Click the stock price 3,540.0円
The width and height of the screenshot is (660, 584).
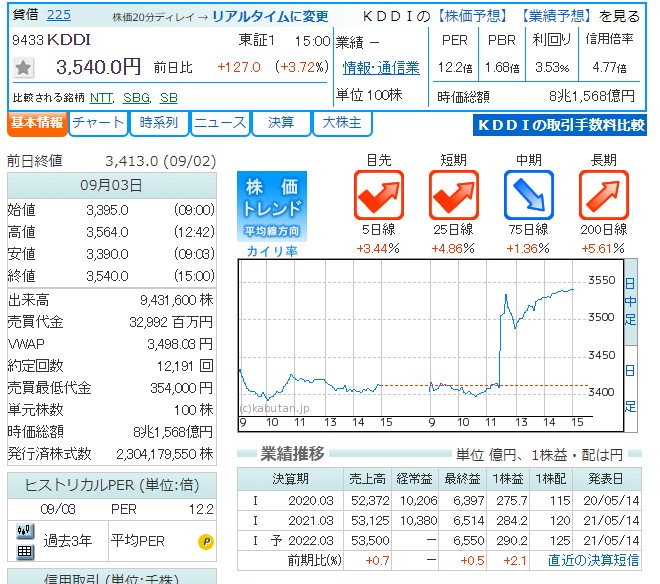click(x=98, y=67)
